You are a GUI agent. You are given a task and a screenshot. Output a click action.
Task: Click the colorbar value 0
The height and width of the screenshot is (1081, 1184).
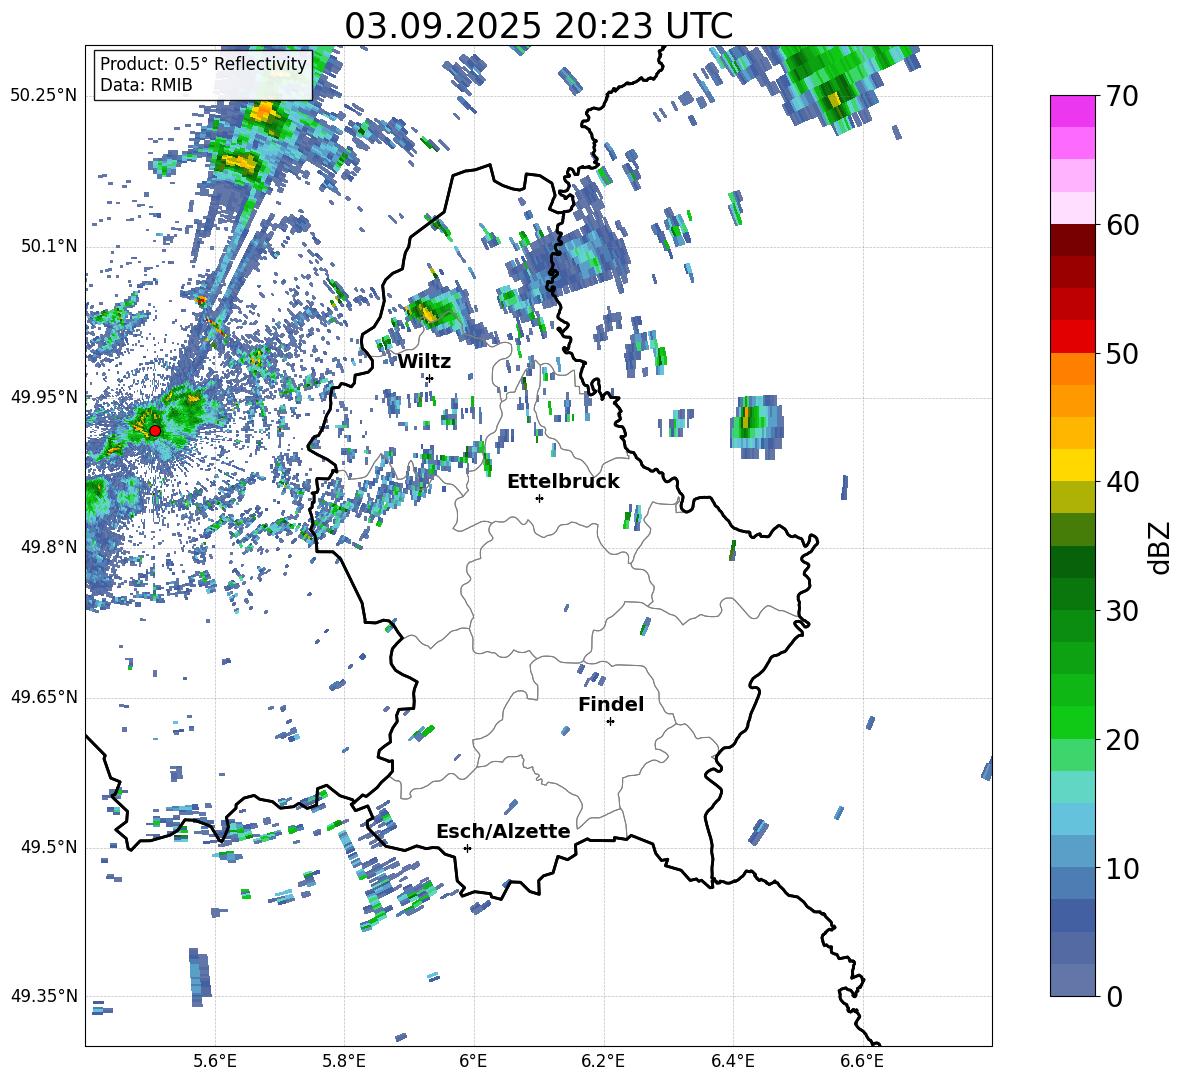(x=1114, y=997)
